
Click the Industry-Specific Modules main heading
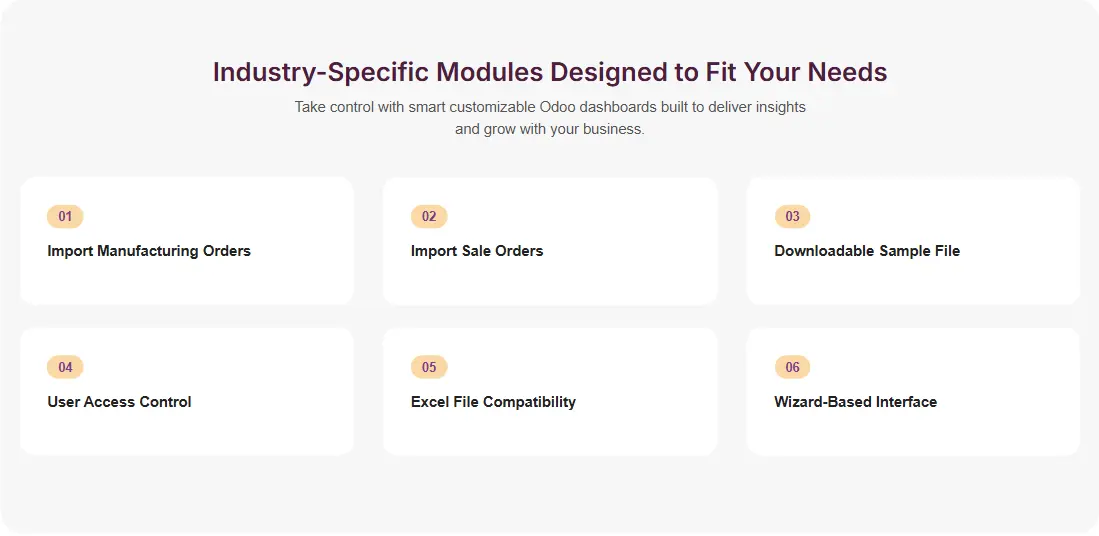[550, 72]
